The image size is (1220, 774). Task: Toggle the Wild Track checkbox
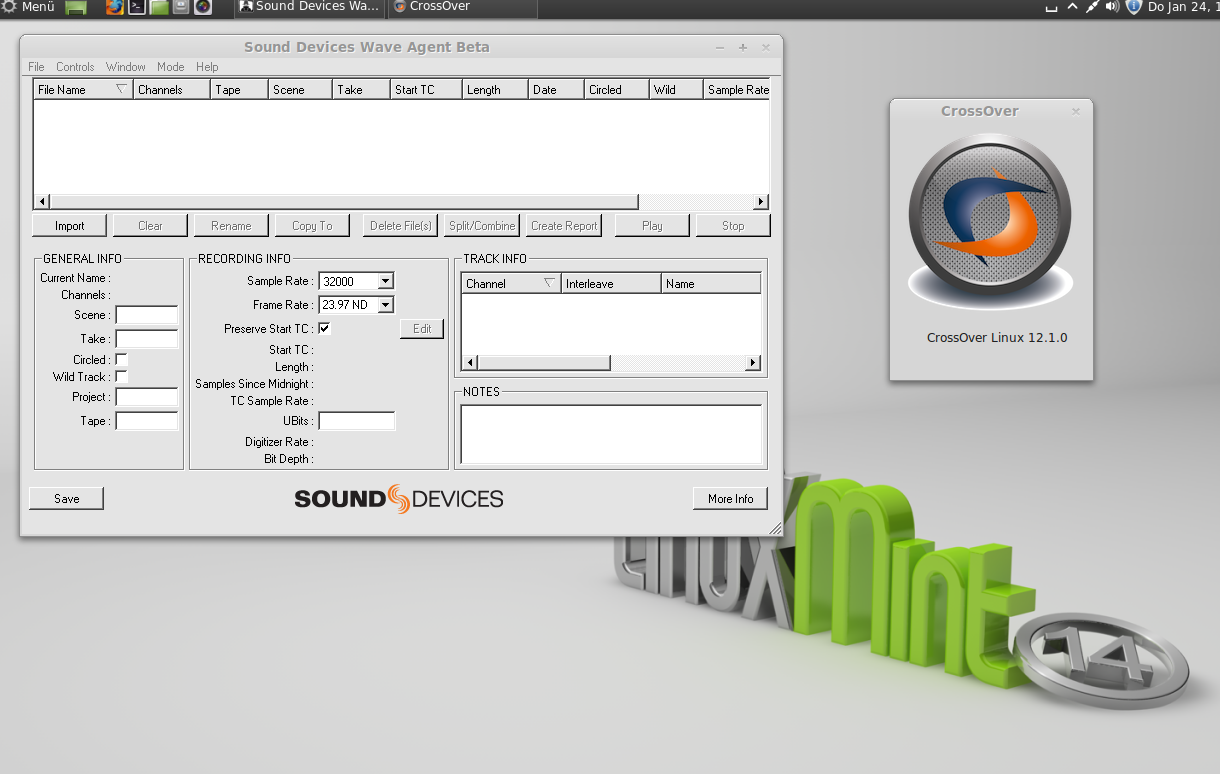pyautogui.click(x=121, y=375)
